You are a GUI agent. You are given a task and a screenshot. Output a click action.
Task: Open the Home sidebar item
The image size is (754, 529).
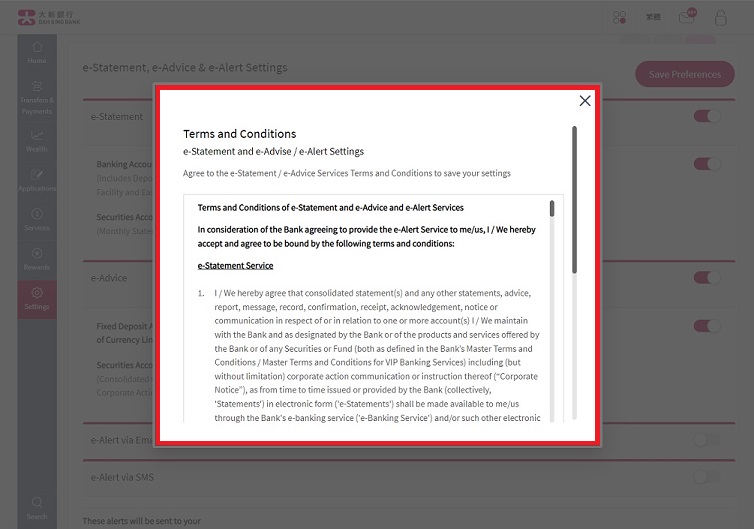click(x=37, y=53)
